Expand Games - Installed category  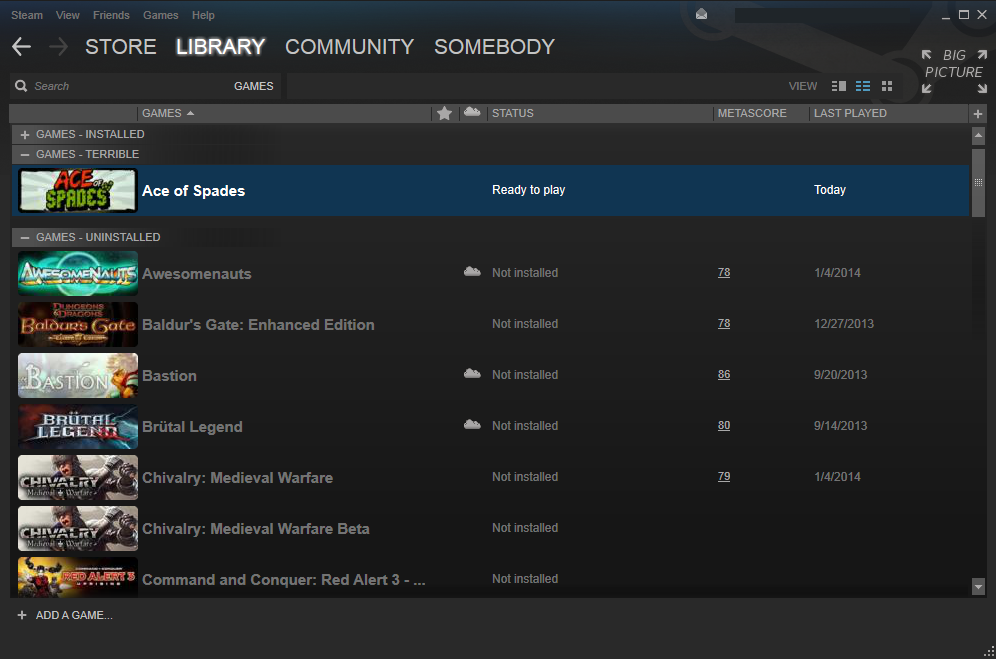(x=25, y=135)
